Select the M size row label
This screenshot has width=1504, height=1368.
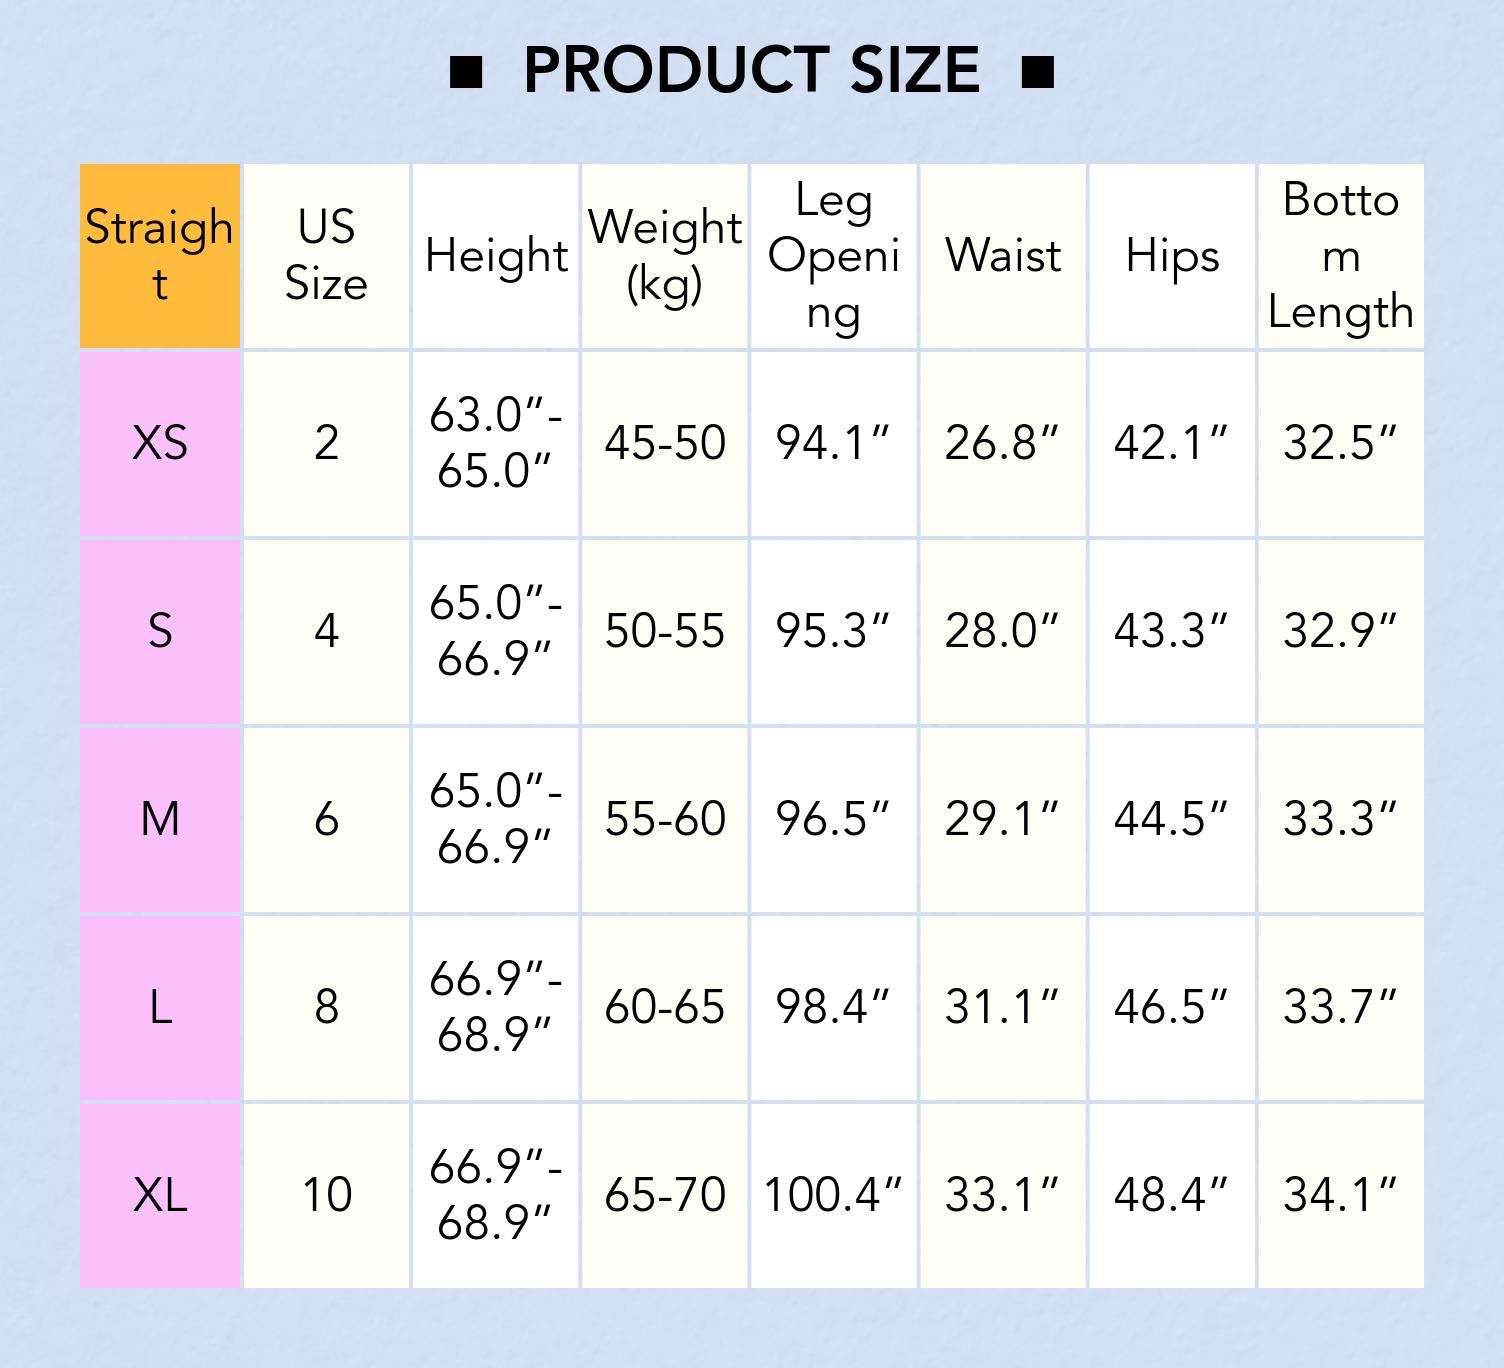[160, 819]
